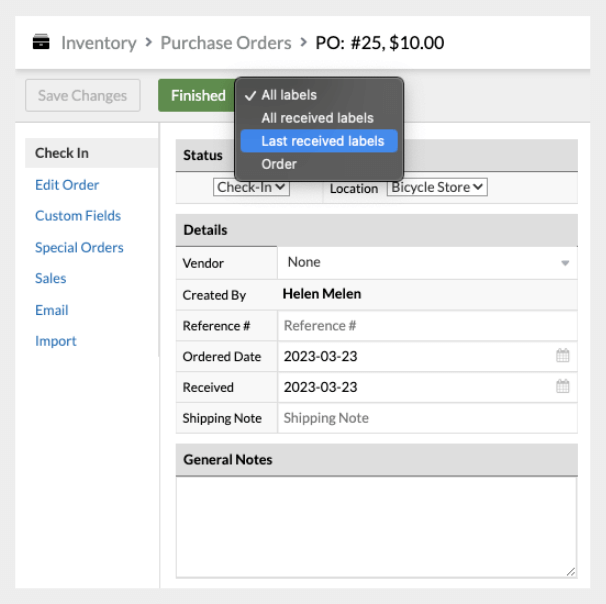Click the Save Changes button
The height and width of the screenshot is (604, 606).
[82, 96]
